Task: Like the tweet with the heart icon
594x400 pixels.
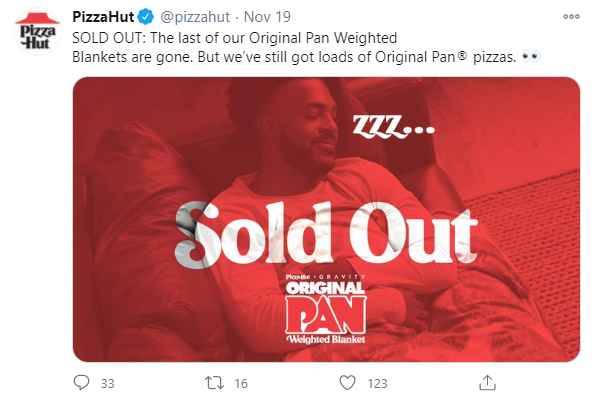Action: [x=347, y=383]
